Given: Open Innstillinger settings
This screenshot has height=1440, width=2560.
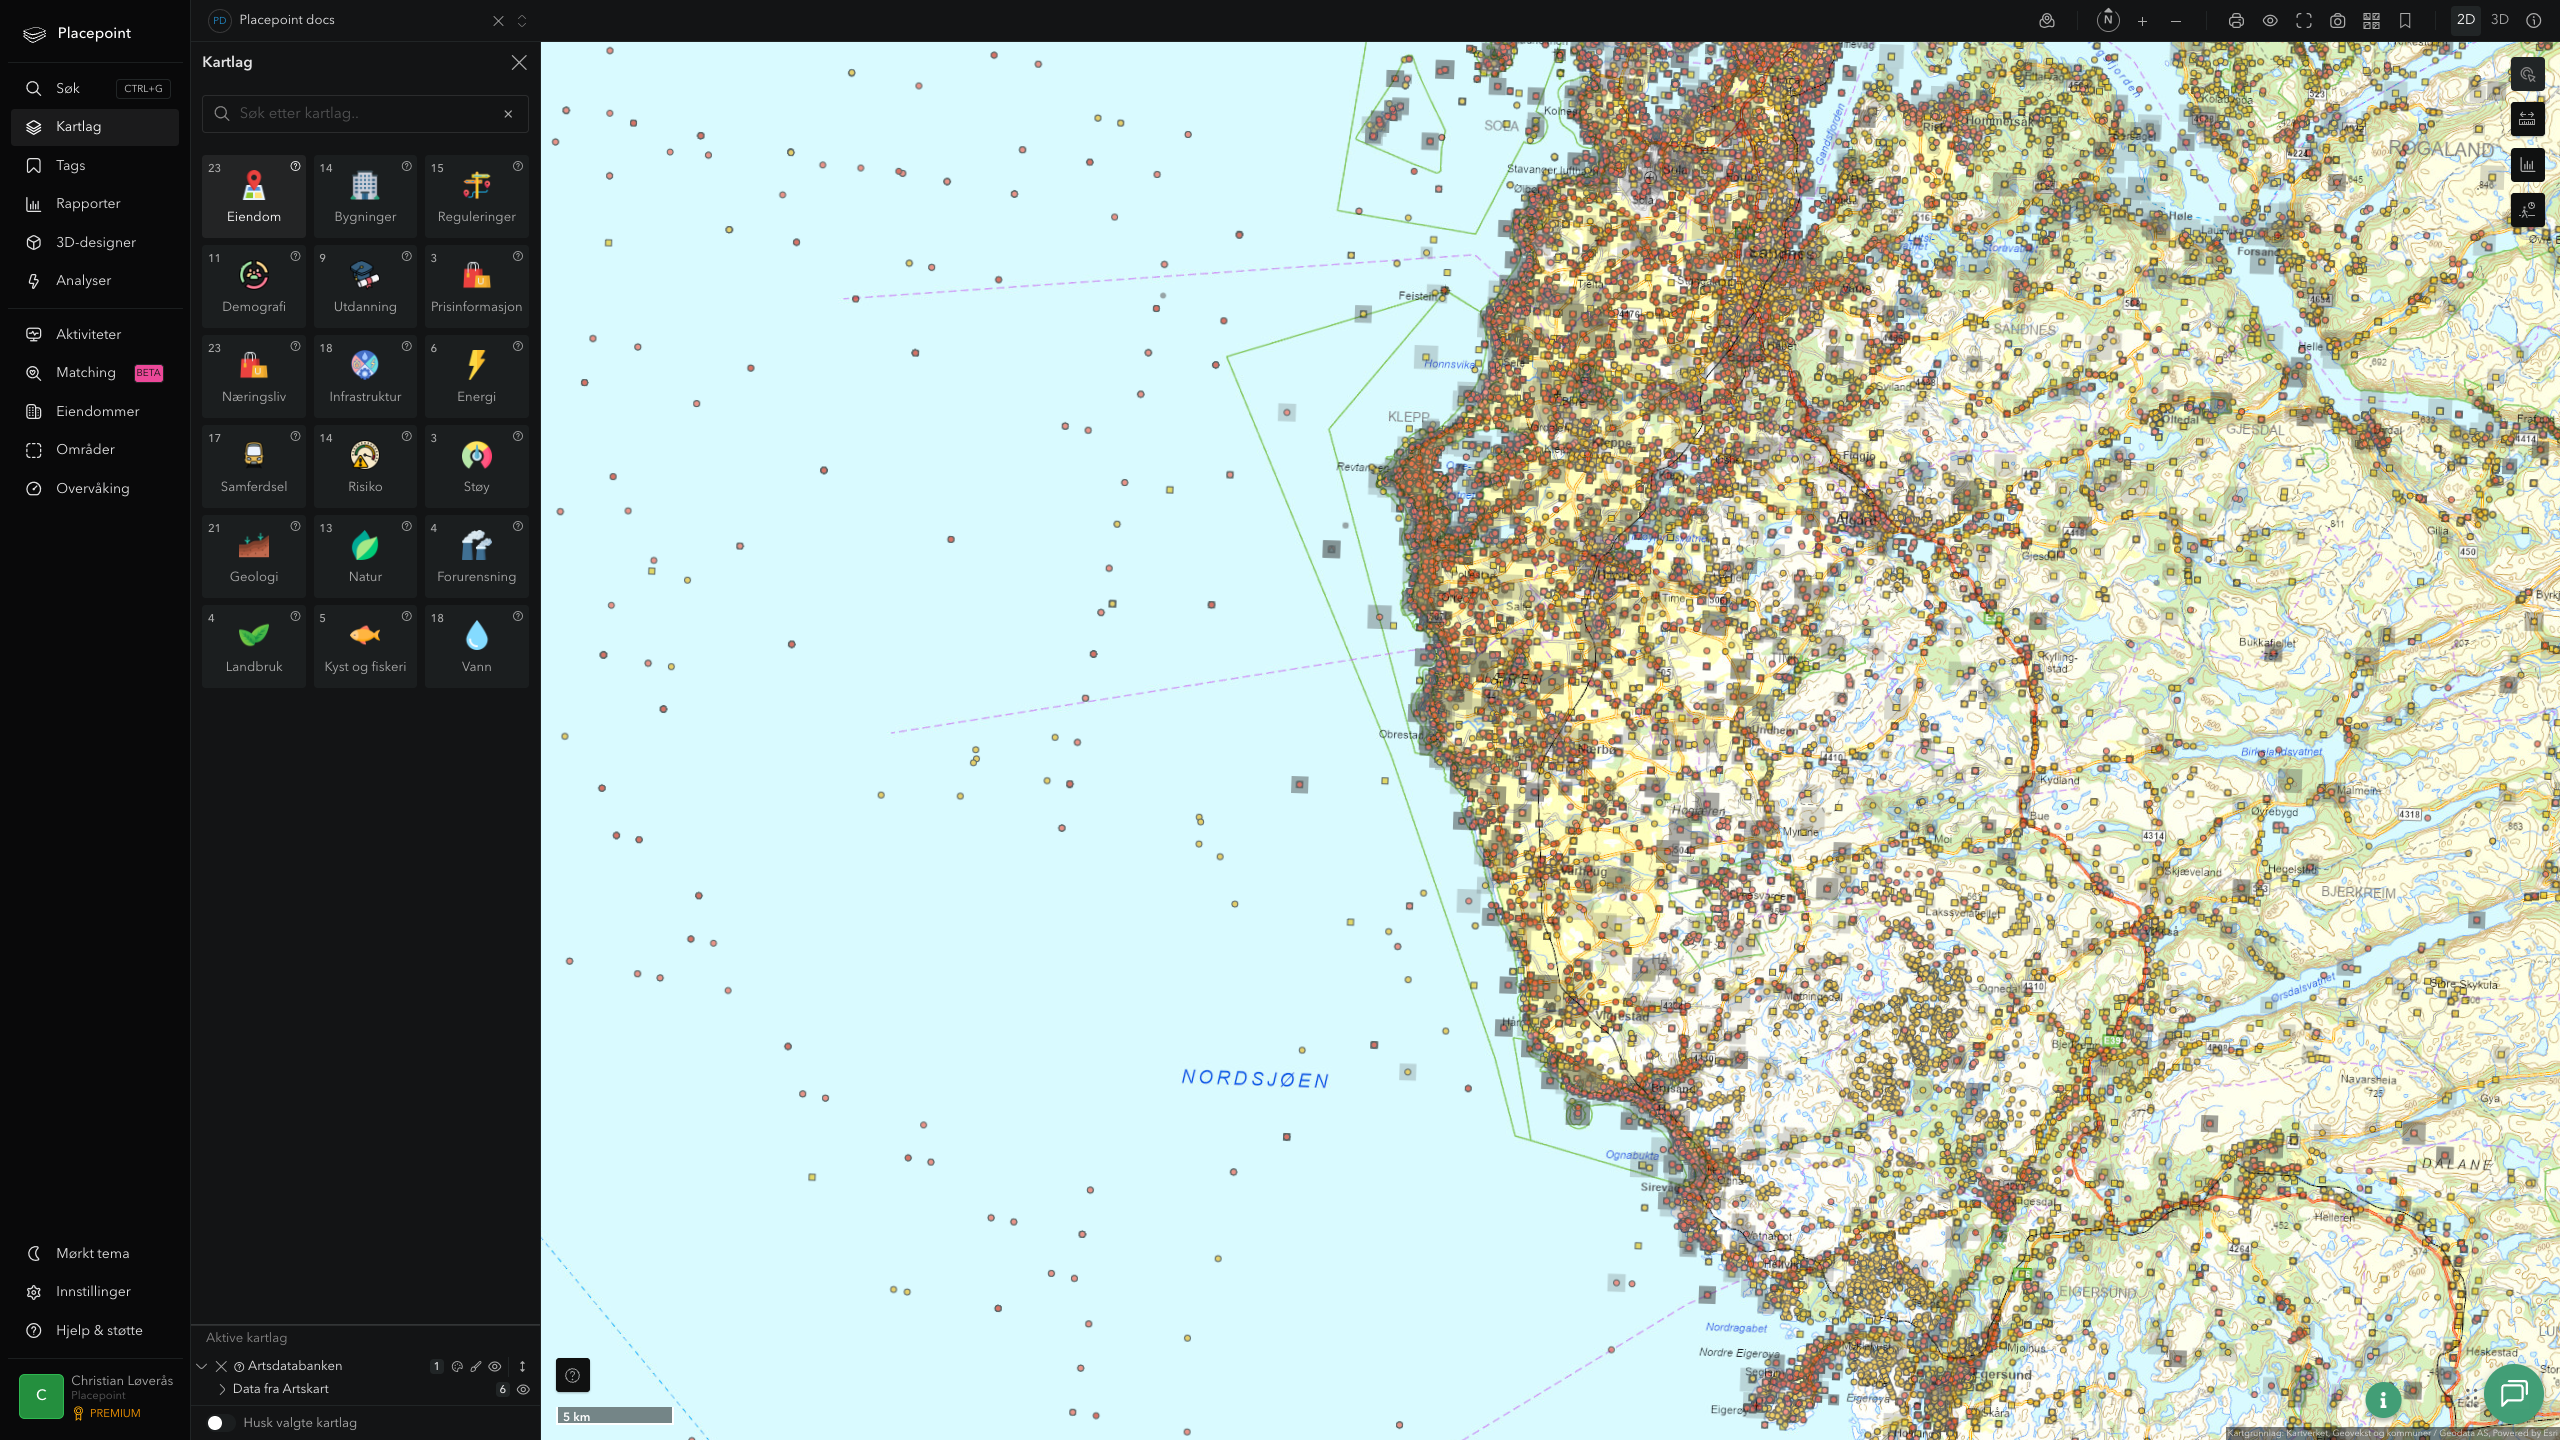Looking at the screenshot, I should pos(95,1292).
